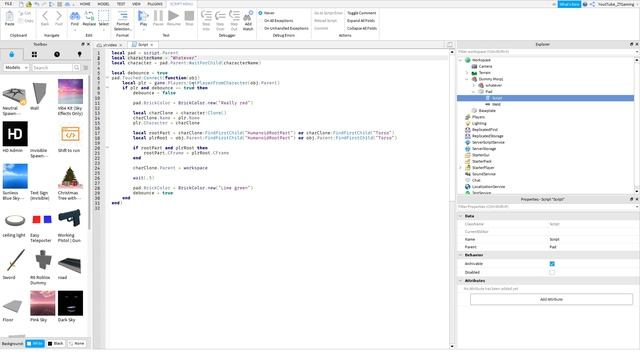Toggle the Archivable checkbox
Image resolution: width=640 pixels, height=360 pixels.
552,264
